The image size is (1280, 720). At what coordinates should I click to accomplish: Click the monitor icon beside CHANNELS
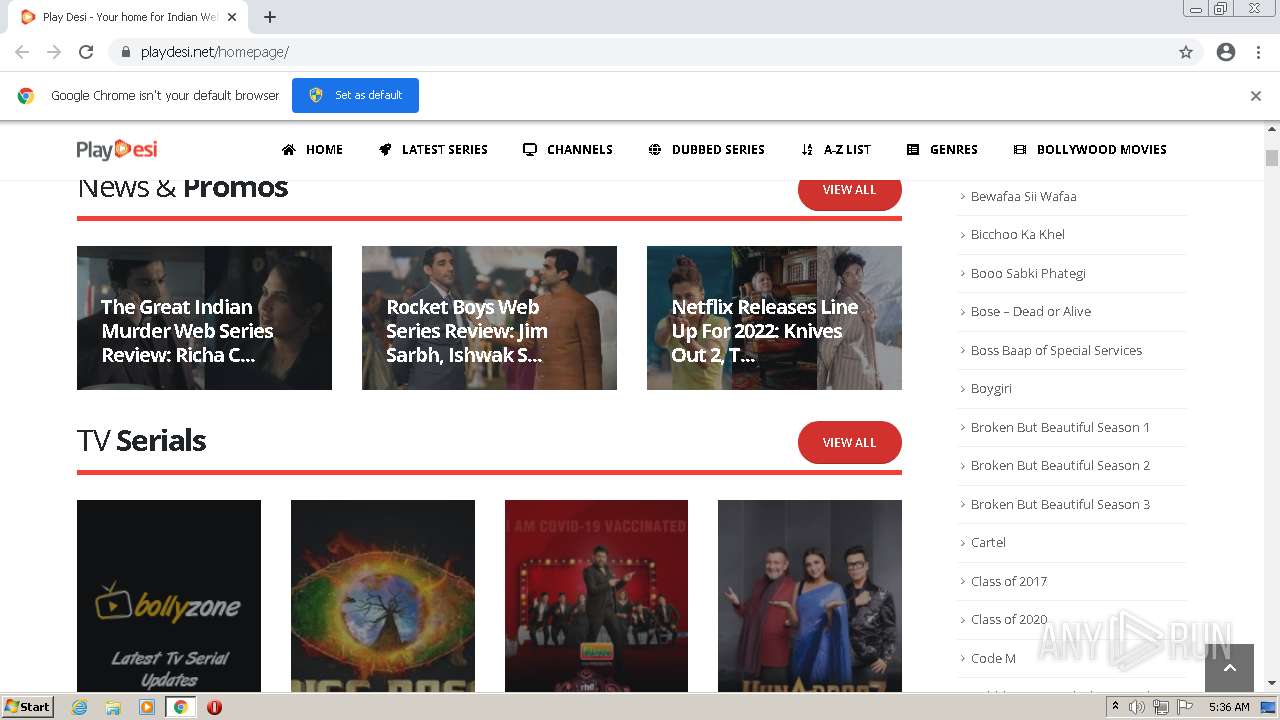(x=530, y=150)
